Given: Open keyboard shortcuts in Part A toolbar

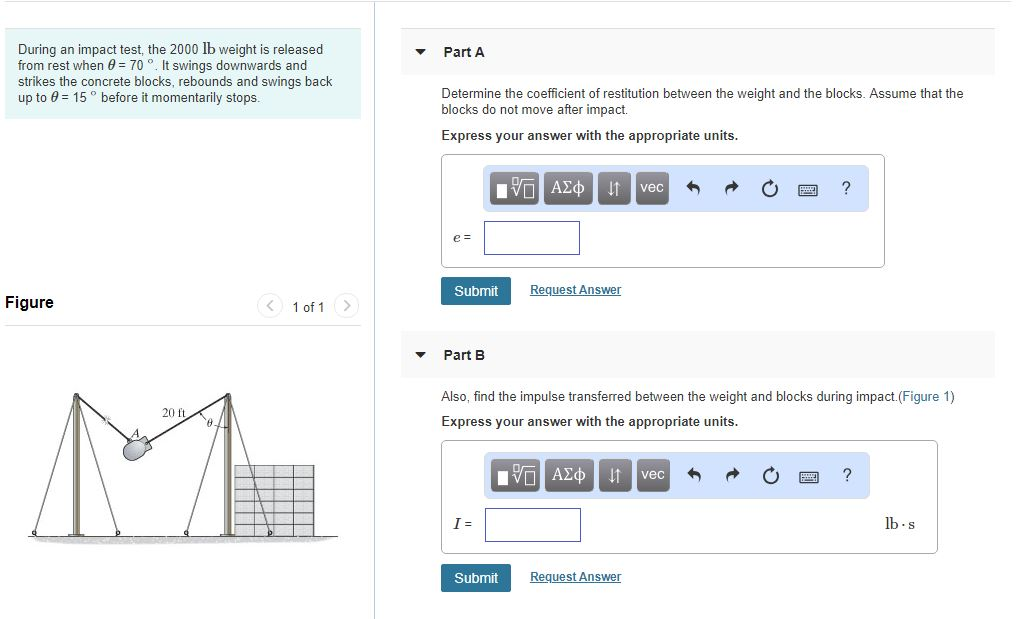Looking at the screenshot, I should click(x=808, y=188).
